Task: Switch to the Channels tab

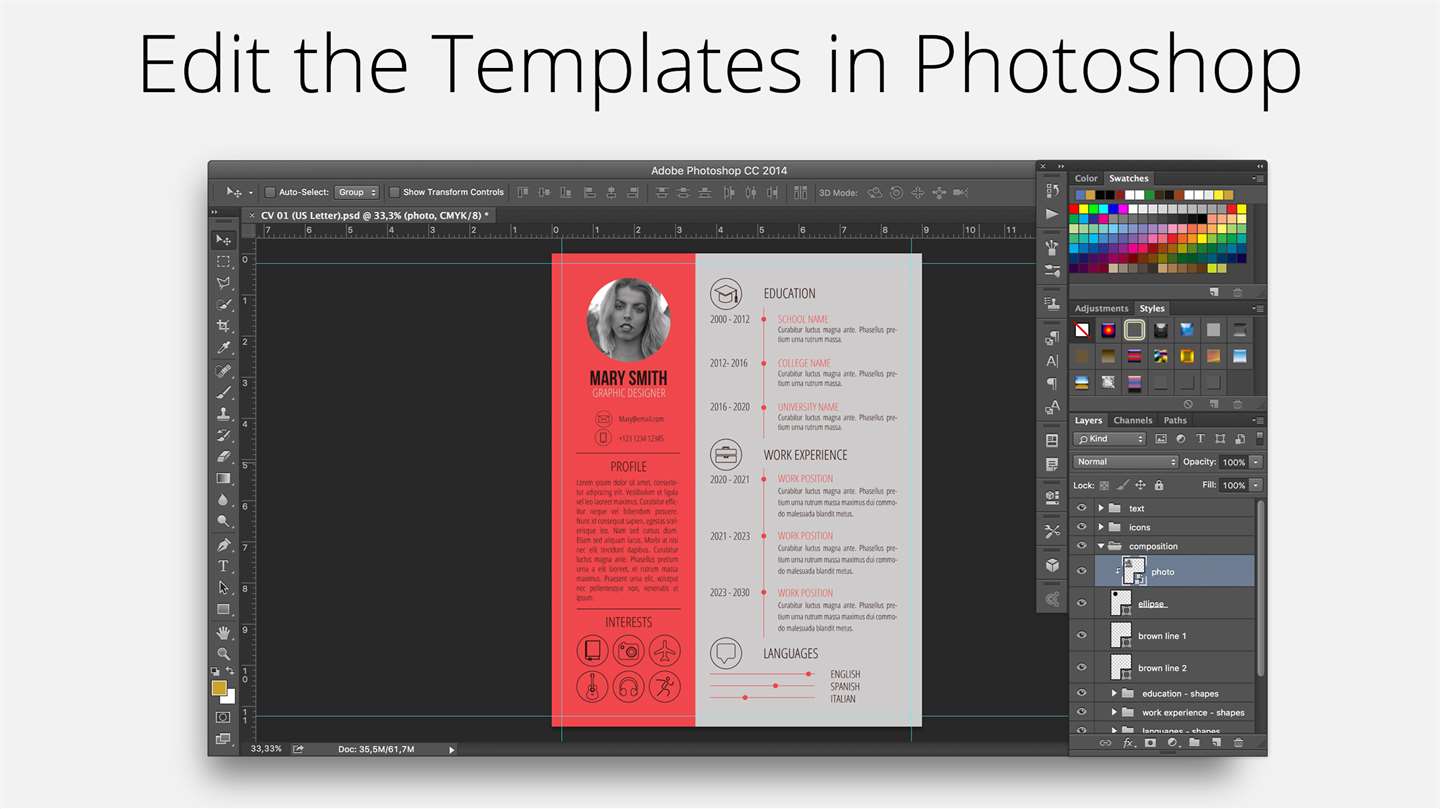Action: click(x=1133, y=420)
